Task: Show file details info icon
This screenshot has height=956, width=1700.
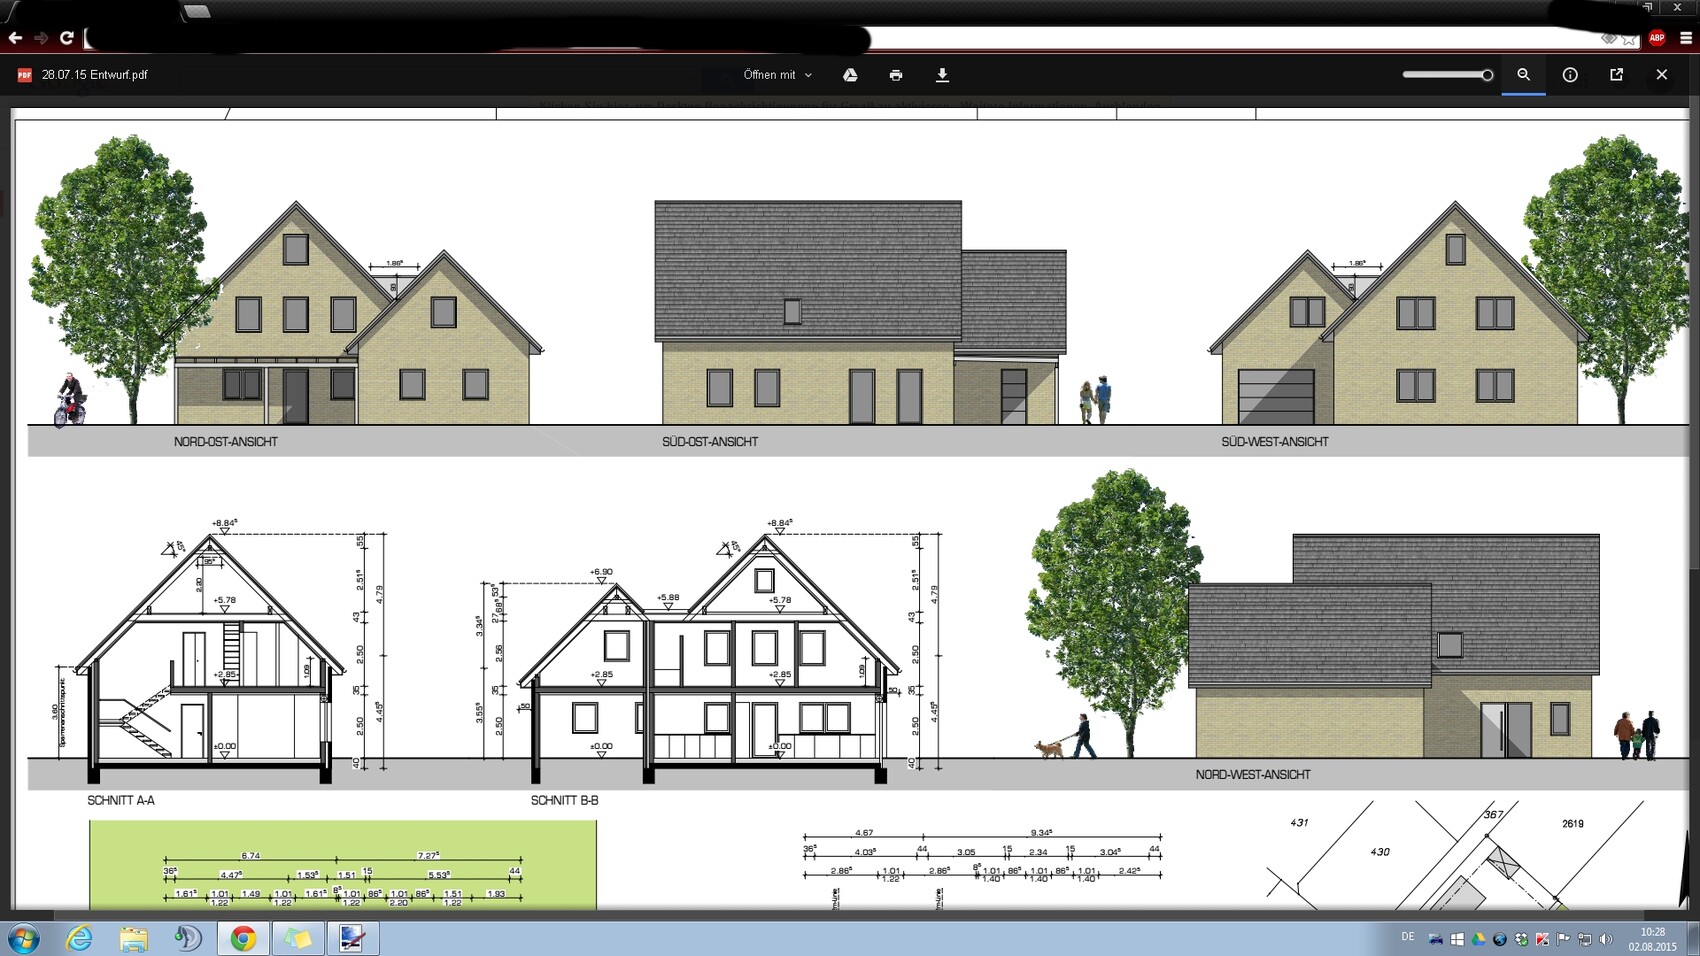Action: click(1570, 75)
